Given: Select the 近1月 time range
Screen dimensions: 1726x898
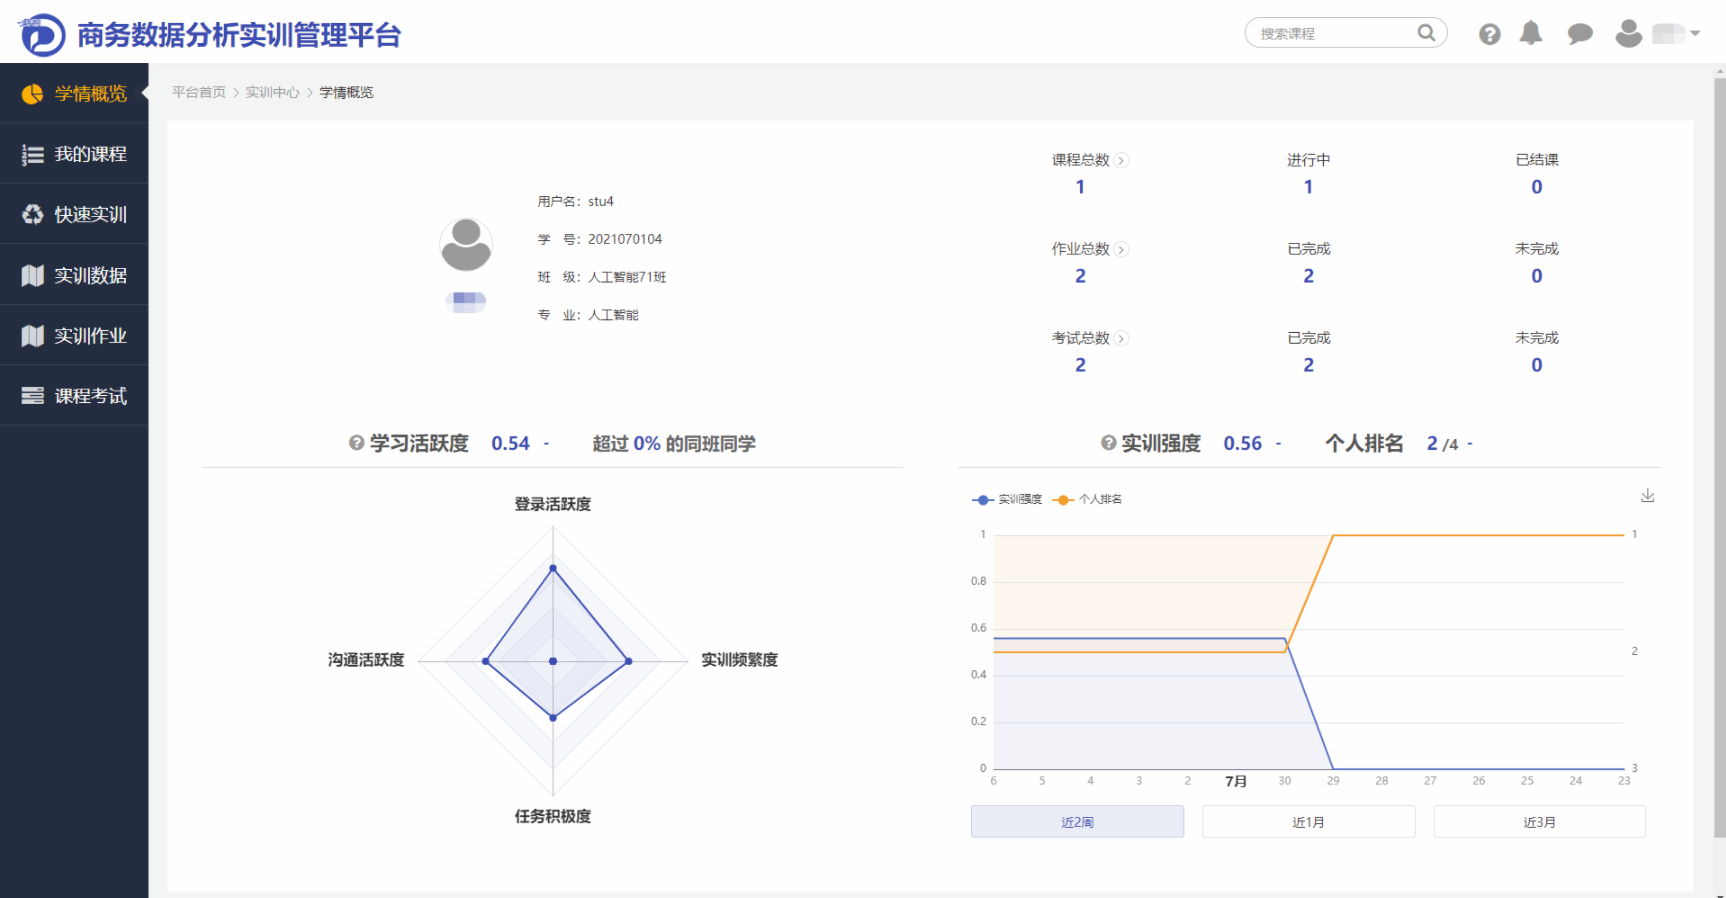Looking at the screenshot, I should tap(1308, 822).
